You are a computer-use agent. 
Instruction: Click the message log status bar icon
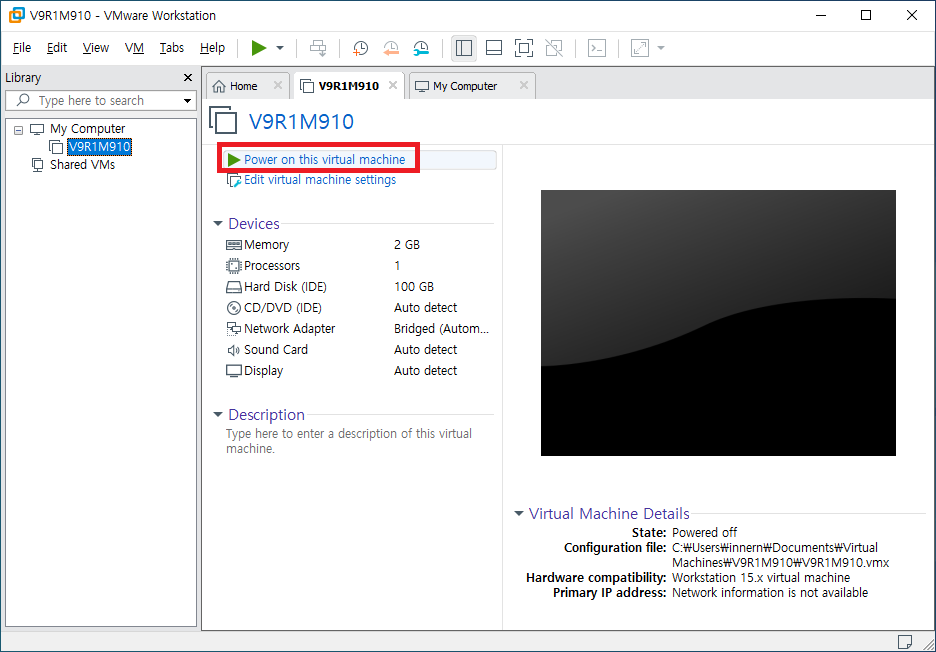point(904,641)
